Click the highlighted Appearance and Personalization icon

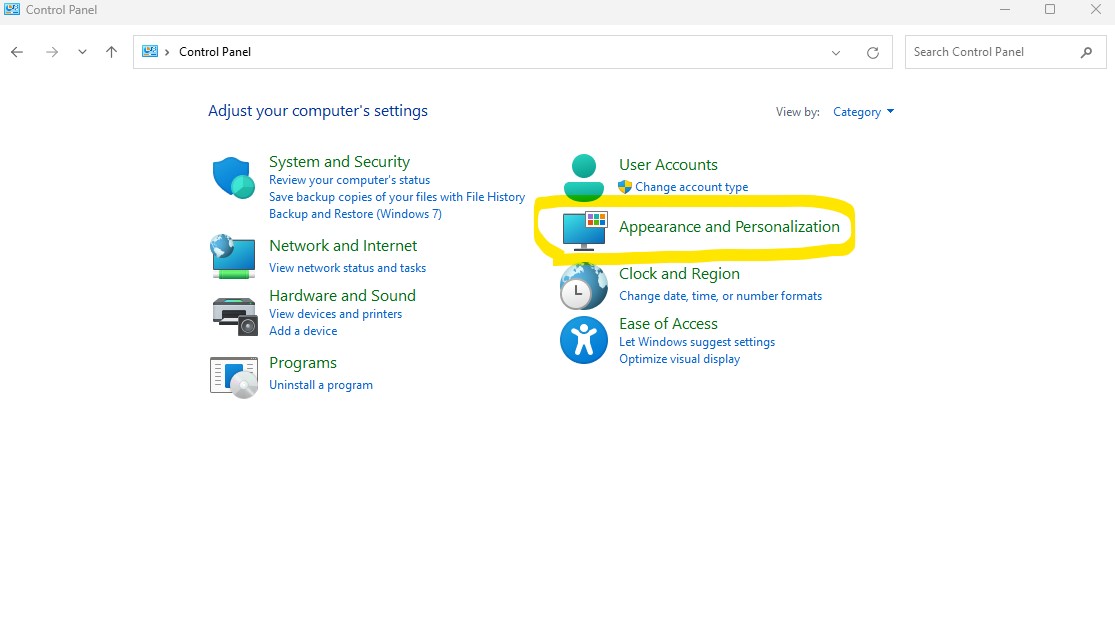coord(583,231)
